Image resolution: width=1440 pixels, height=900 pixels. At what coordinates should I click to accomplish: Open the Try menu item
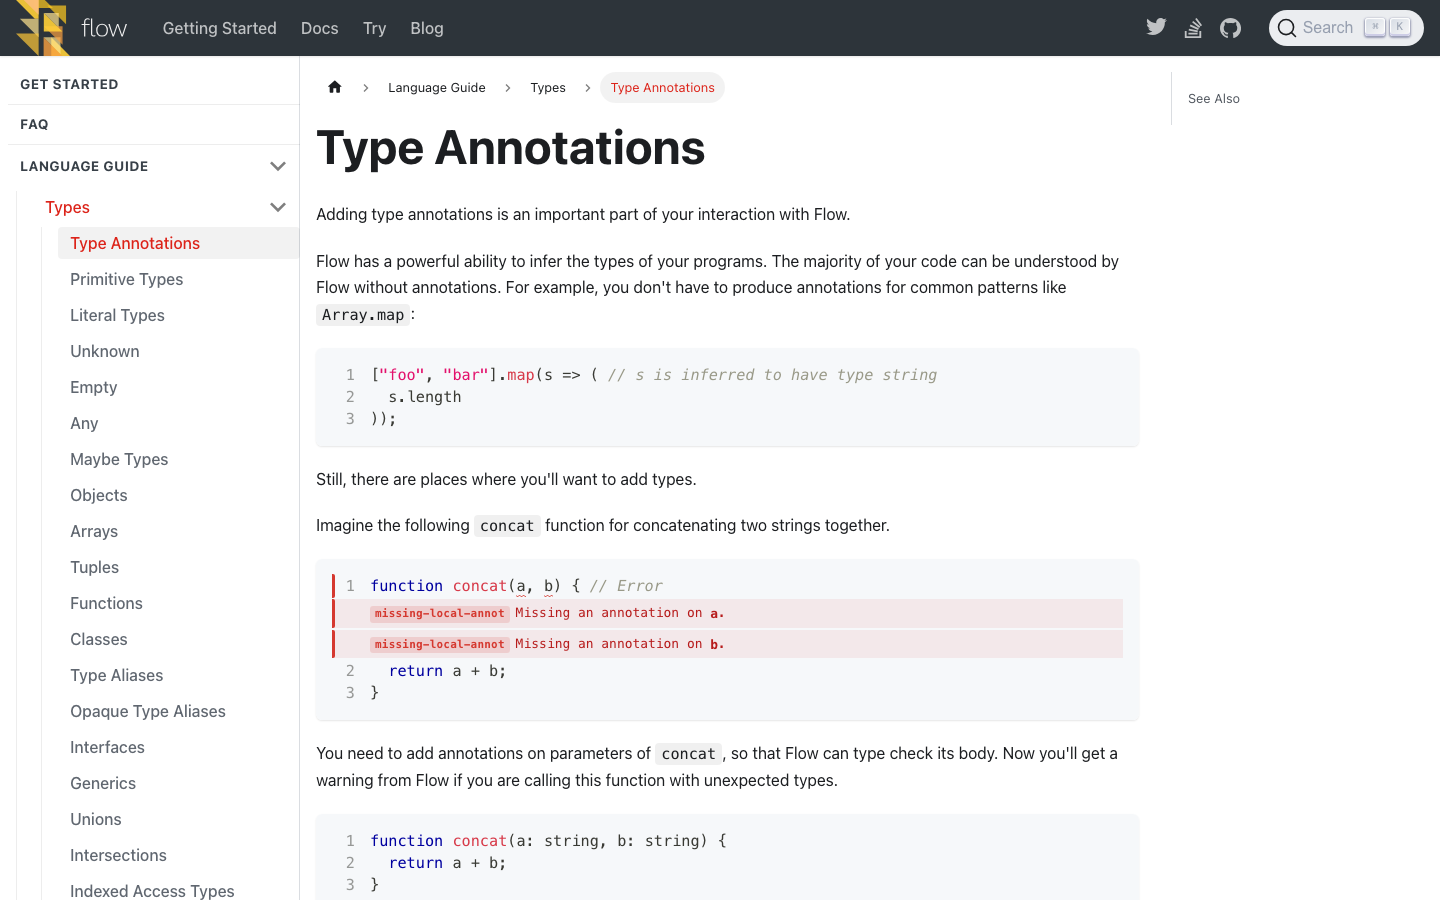point(375,28)
